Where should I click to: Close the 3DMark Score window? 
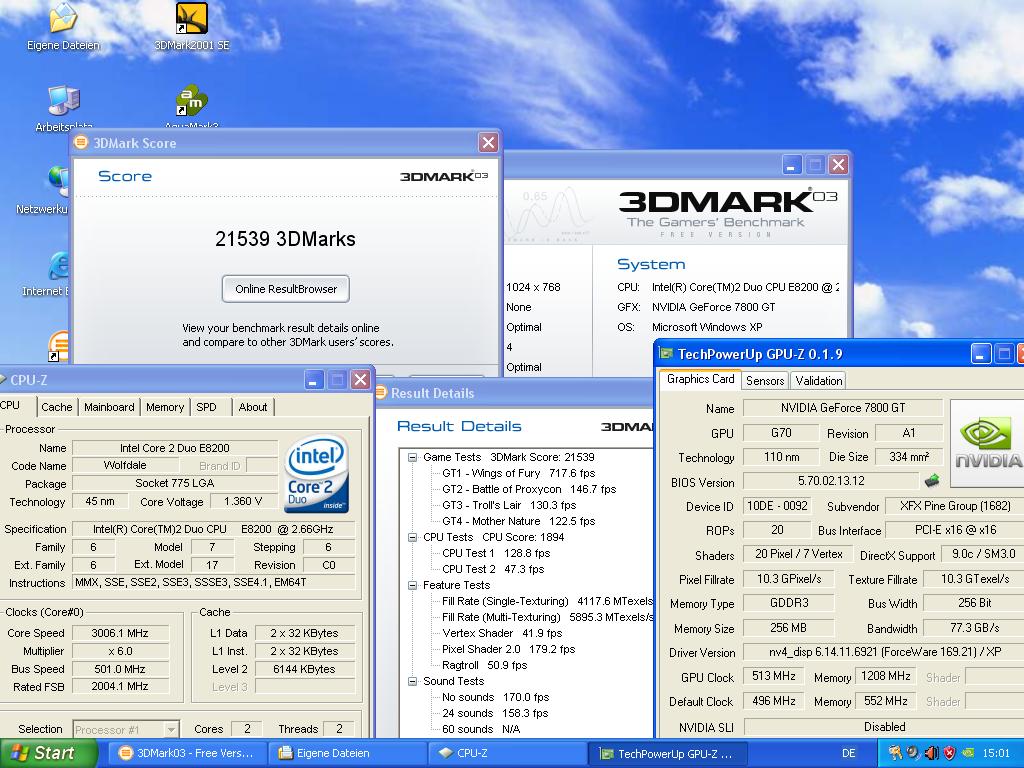point(488,142)
